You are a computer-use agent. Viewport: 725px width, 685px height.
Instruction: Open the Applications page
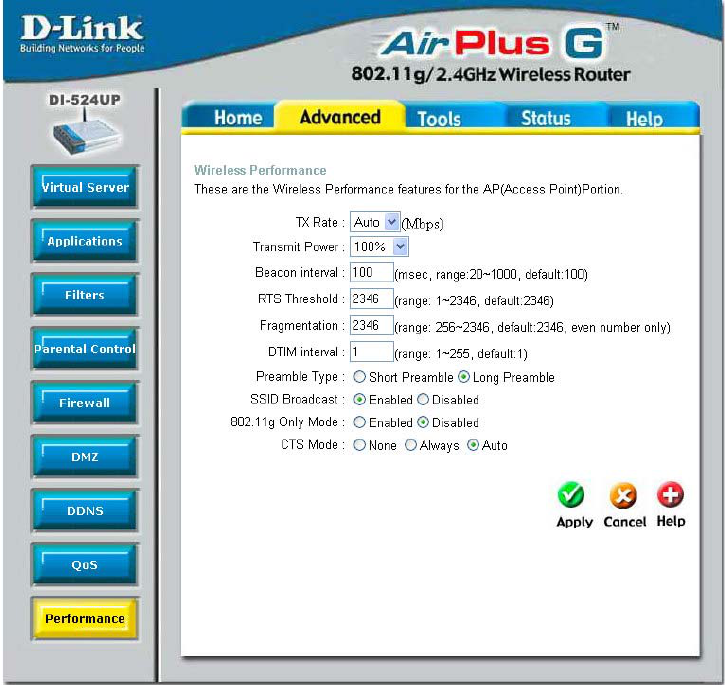85,241
